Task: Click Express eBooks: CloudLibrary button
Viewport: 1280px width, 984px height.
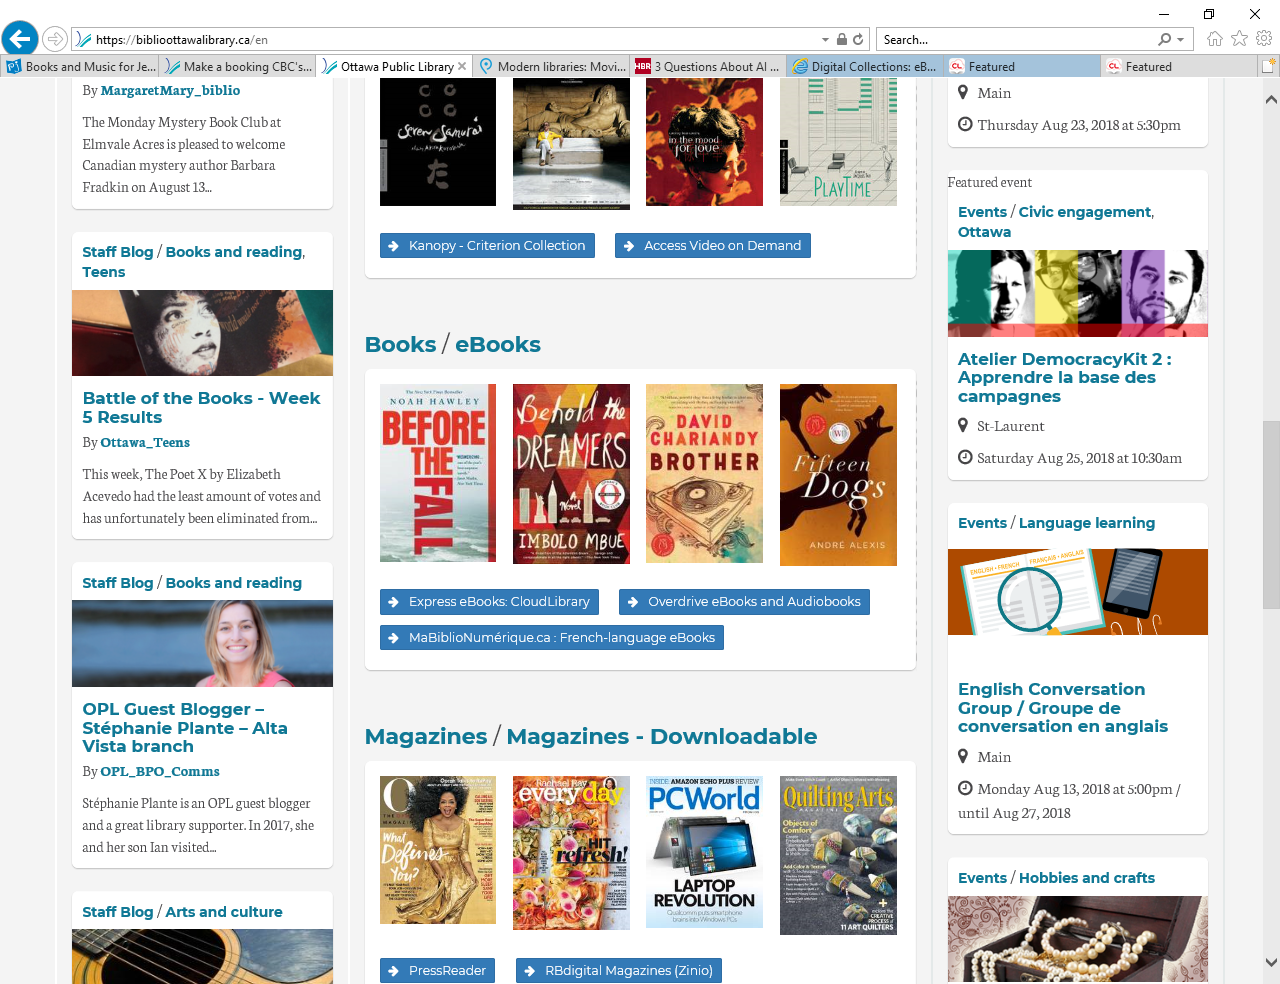Action: pos(489,601)
